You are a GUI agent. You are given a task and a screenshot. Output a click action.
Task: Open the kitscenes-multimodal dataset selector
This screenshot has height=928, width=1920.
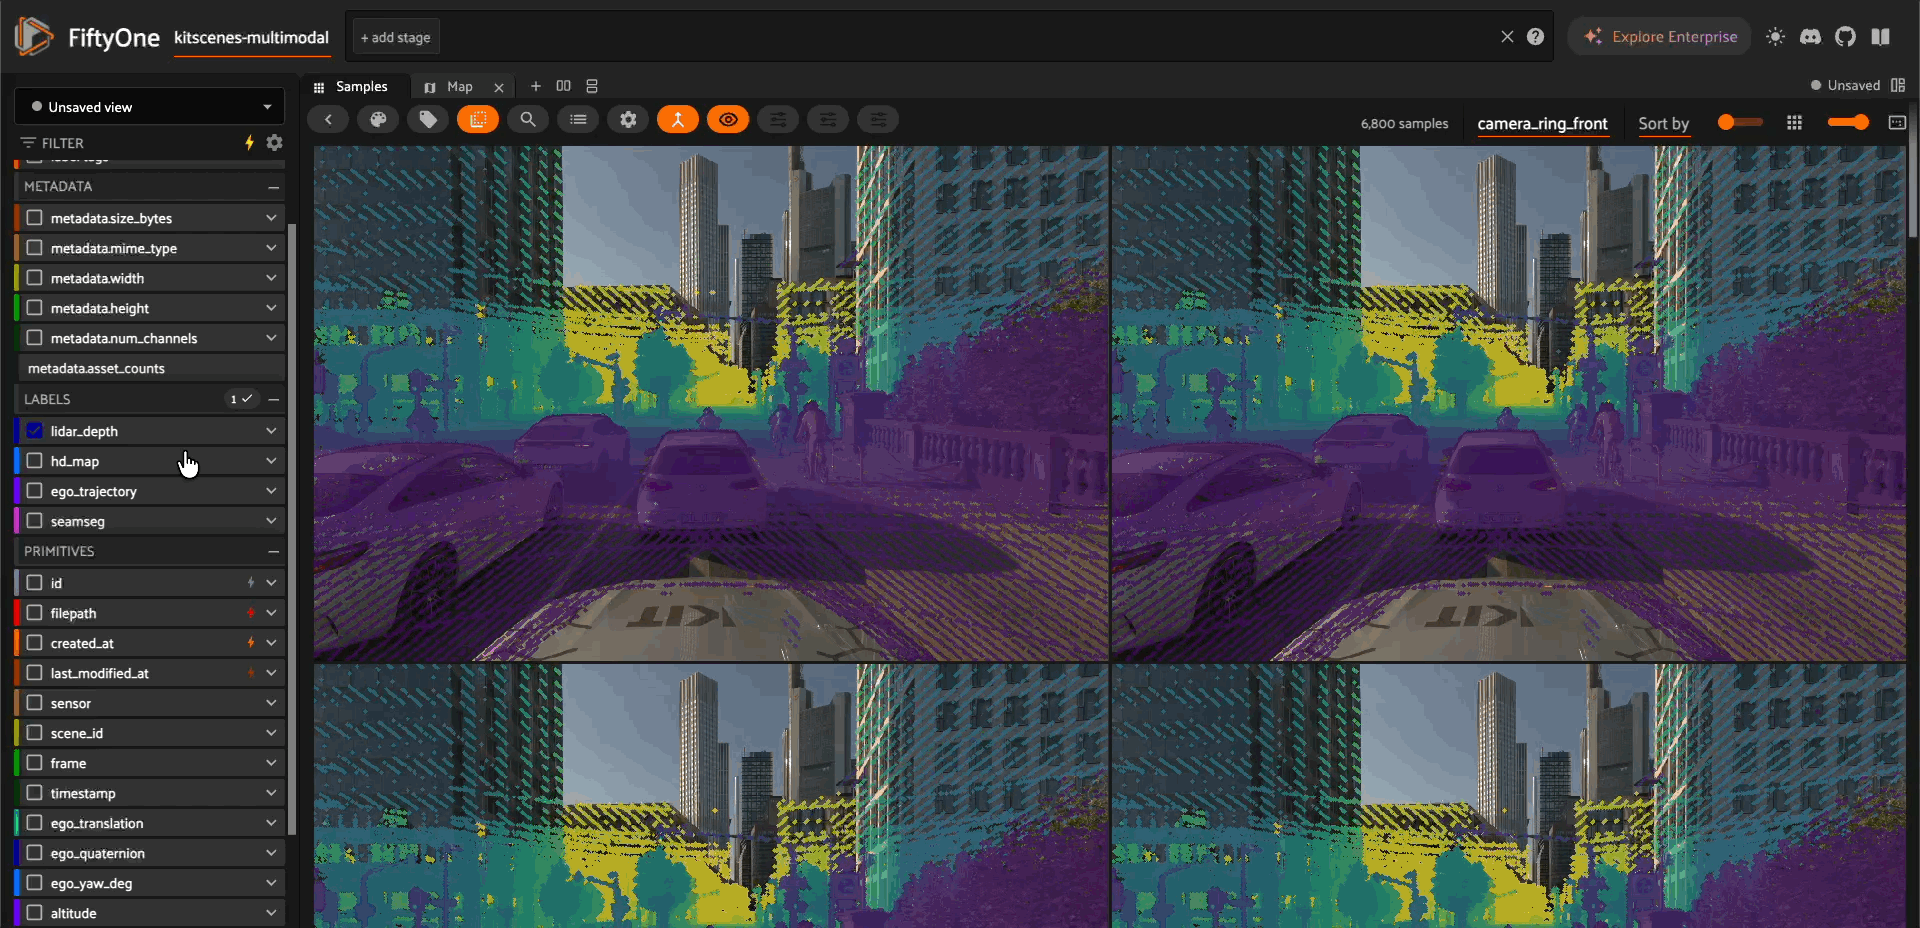(x=251, y=38)
